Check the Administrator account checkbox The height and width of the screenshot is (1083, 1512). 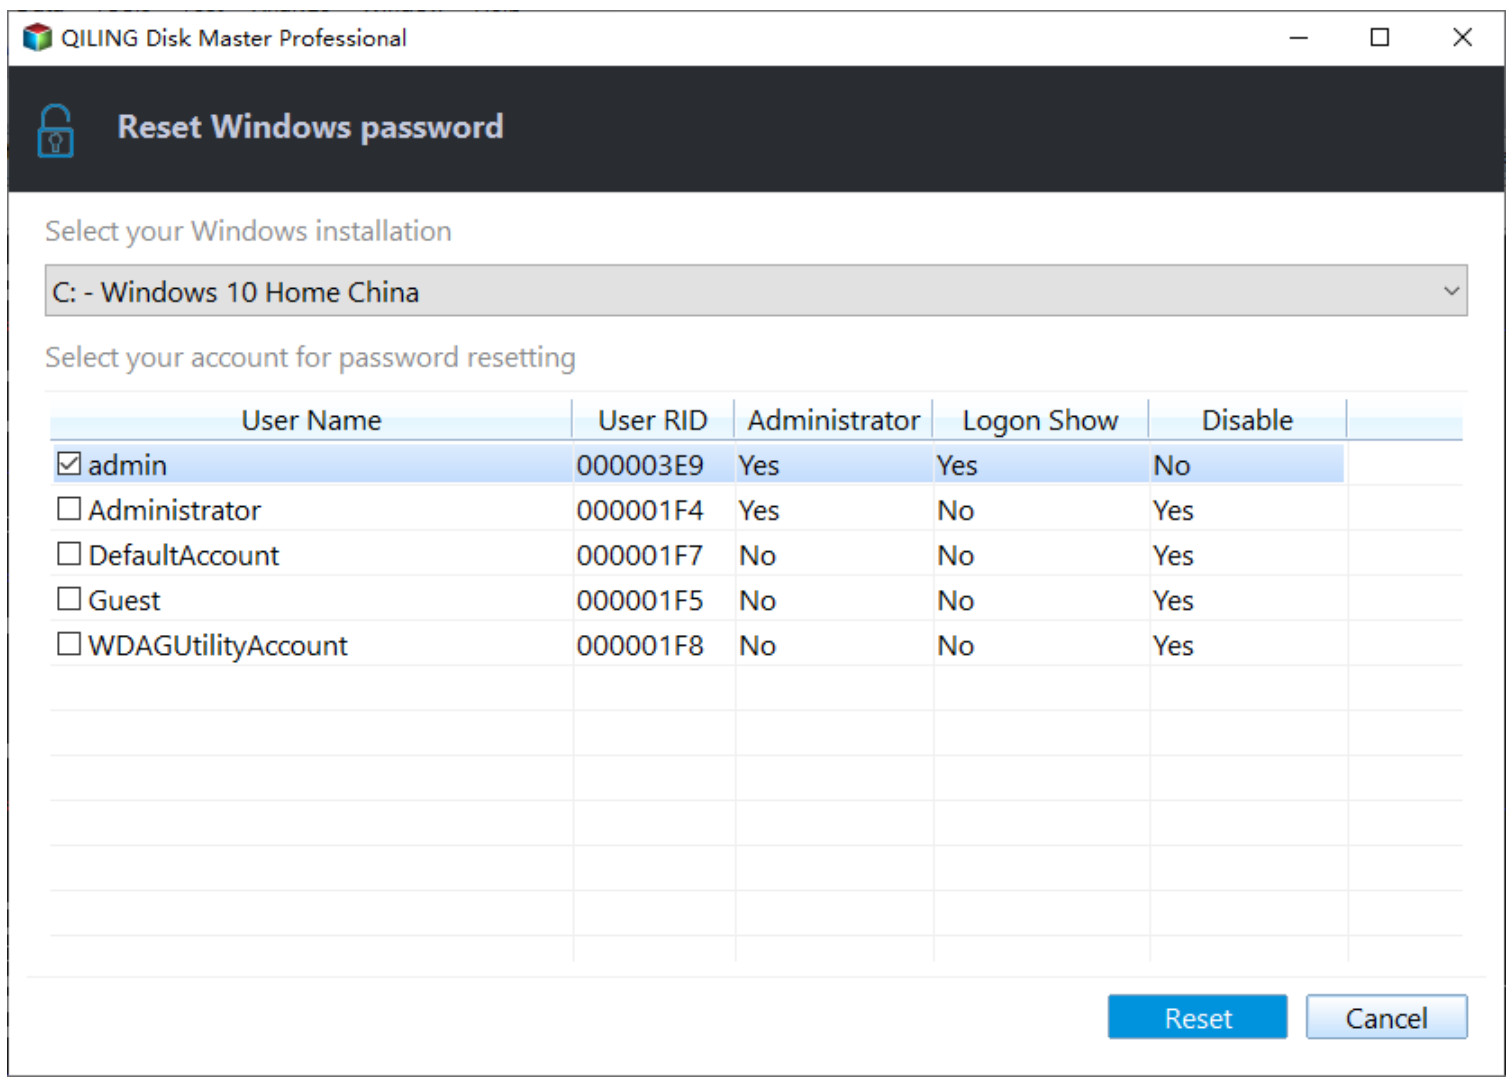coord(69,509)
